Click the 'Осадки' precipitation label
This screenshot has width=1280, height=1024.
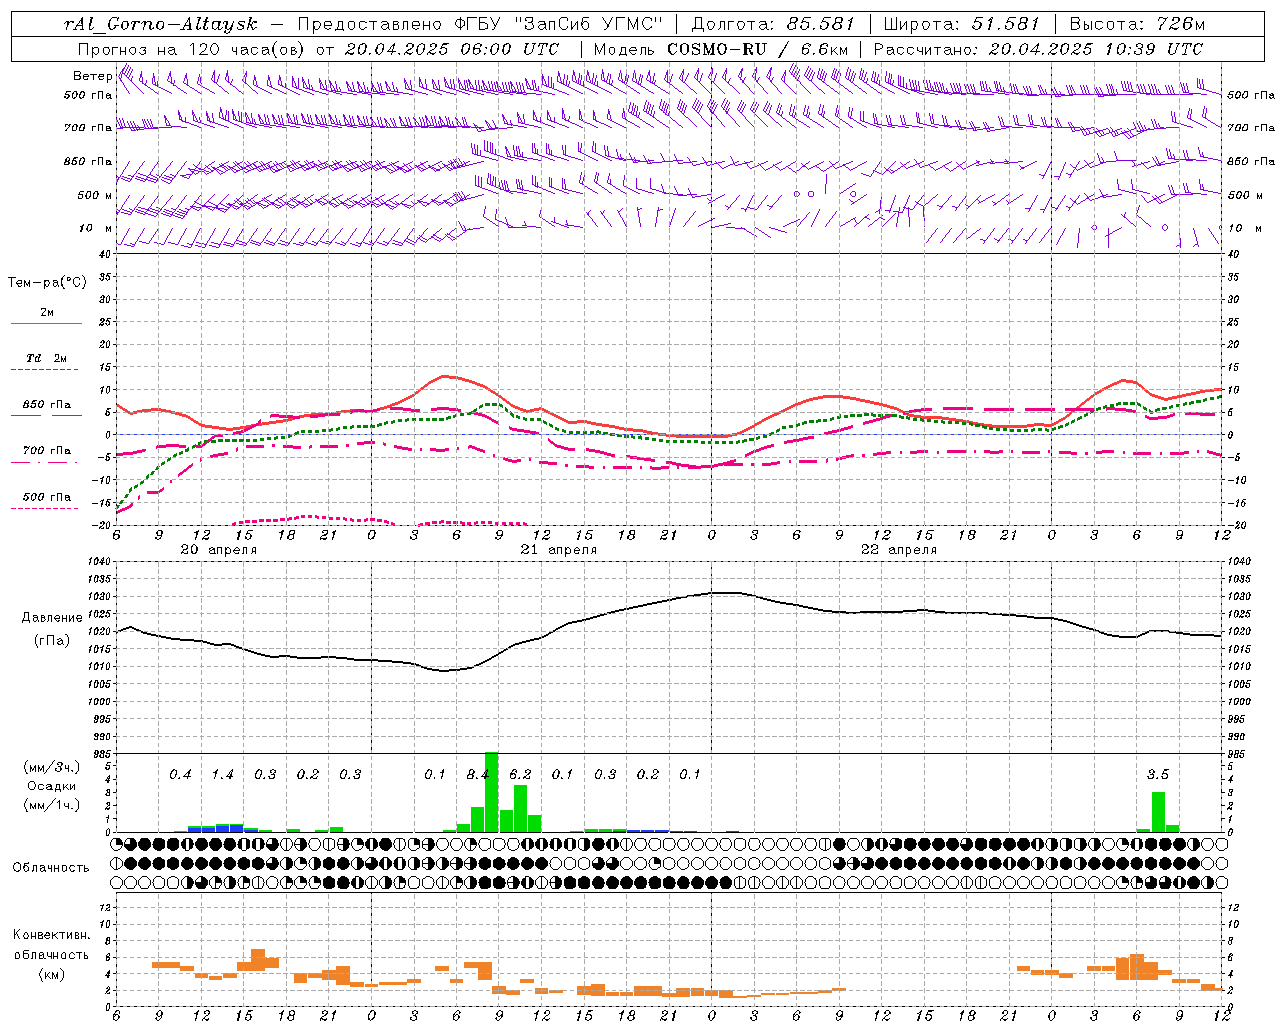coord(52,786)
